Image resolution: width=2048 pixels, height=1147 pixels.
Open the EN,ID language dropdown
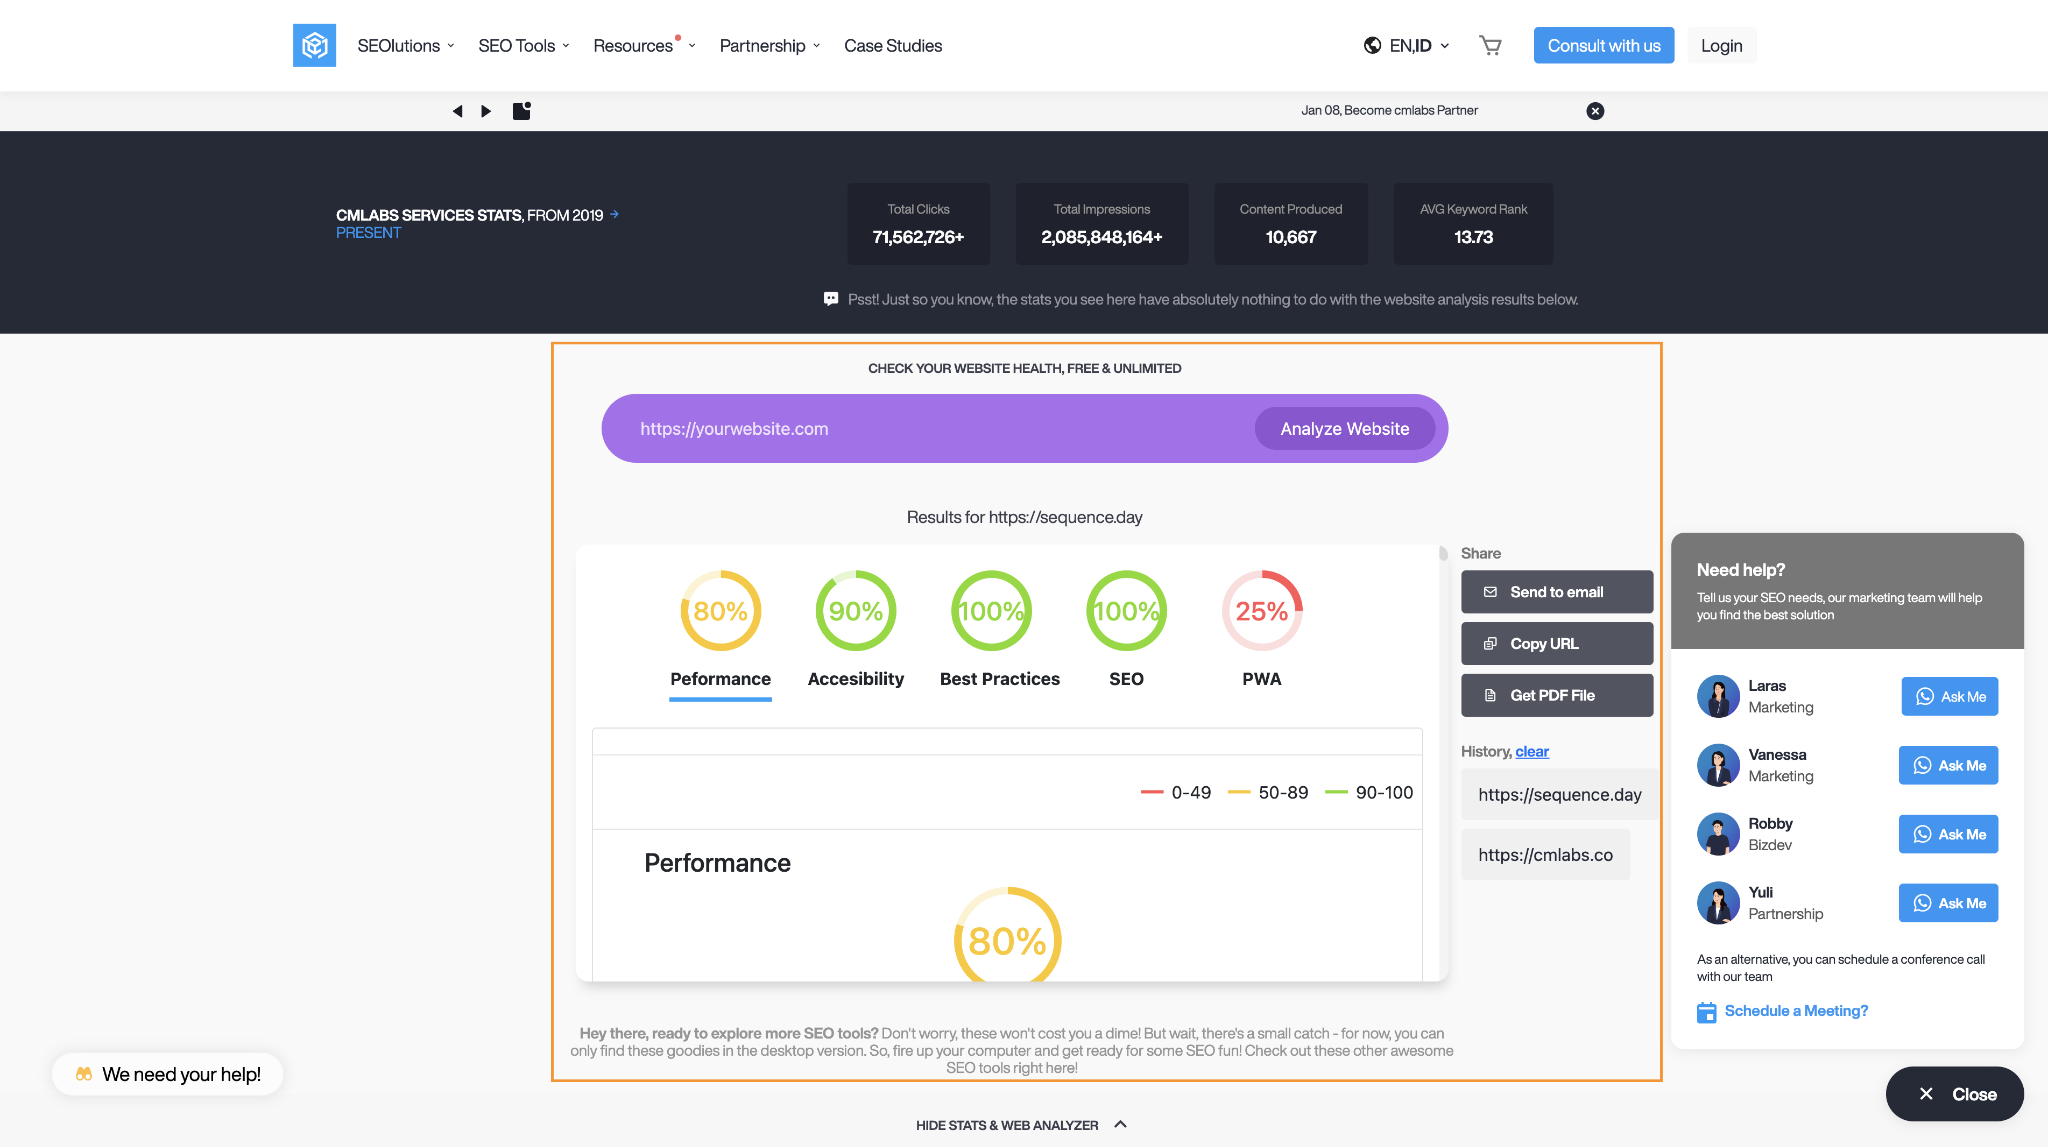pos(1407,46)
